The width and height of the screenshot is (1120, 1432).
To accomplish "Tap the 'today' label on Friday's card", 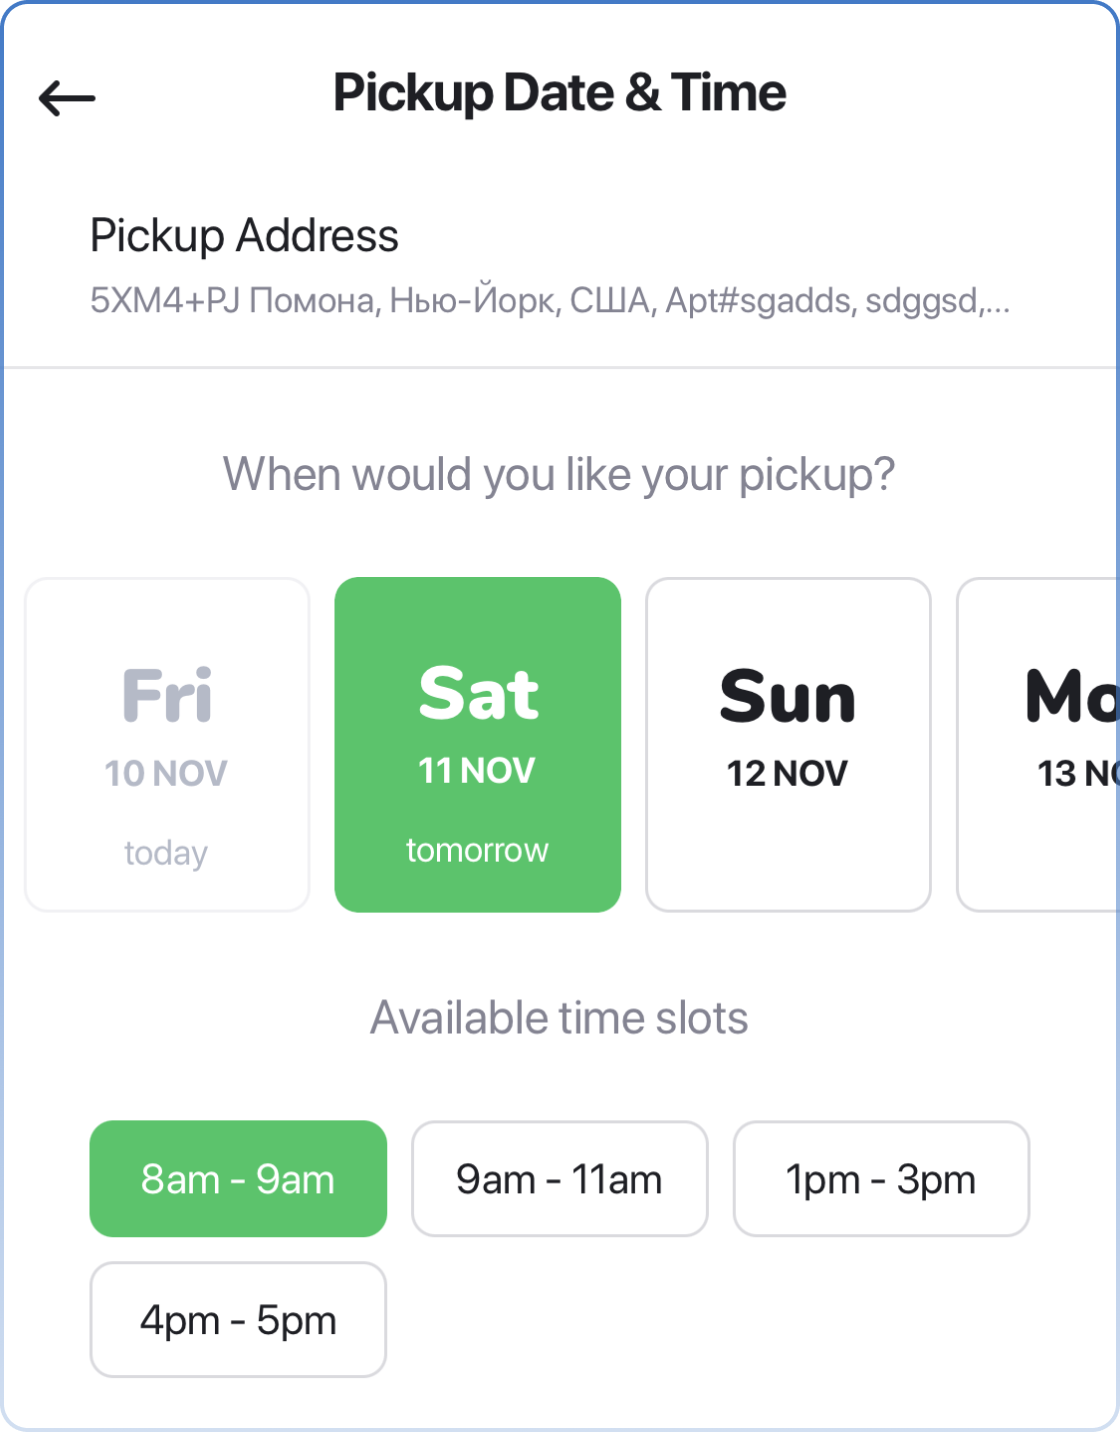I will (x=166, y=853).
